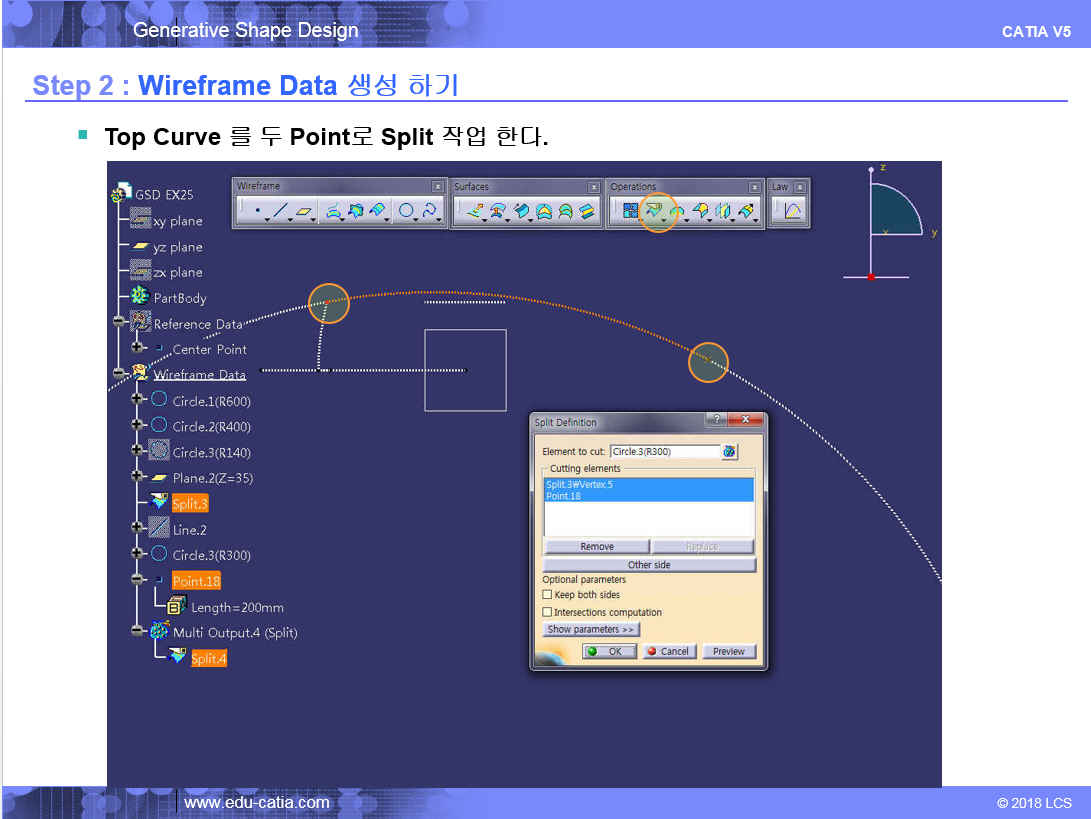Expand the Circle.1(R600) tree node
Image resolution: width=1091 pixels, height=819 pixels.
click(137, 400)
